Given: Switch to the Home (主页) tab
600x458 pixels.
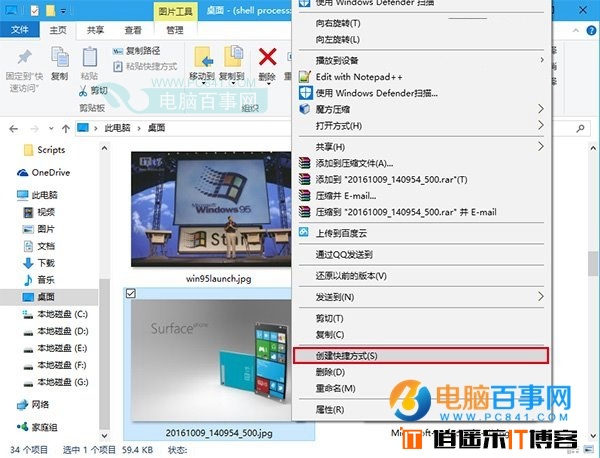Looking at the screenshot, I should 58,30.
